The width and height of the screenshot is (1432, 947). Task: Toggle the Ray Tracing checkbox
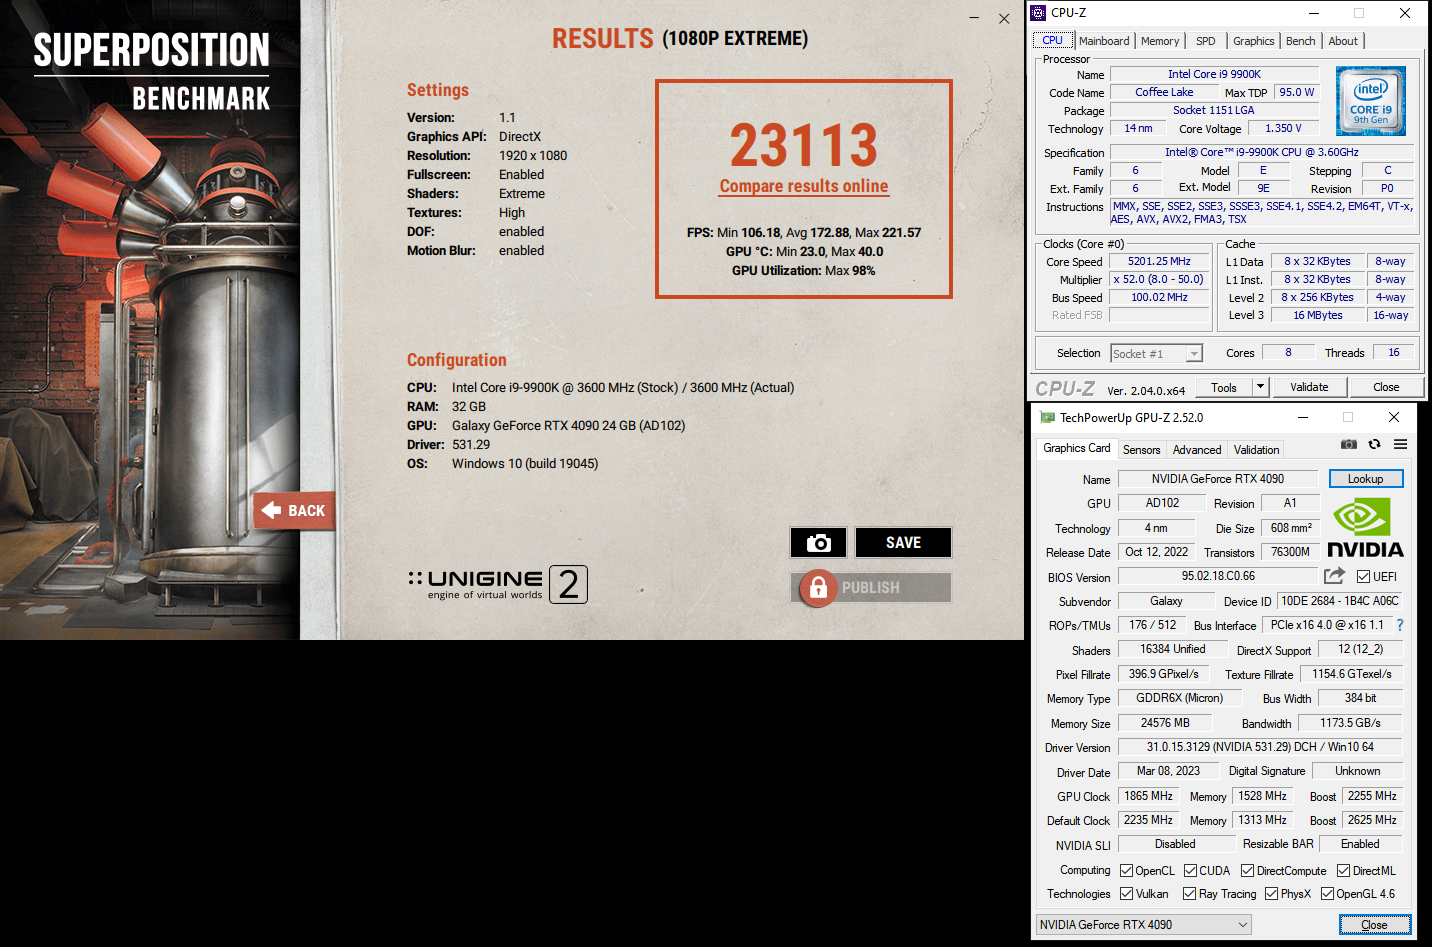pos(1189,894)
